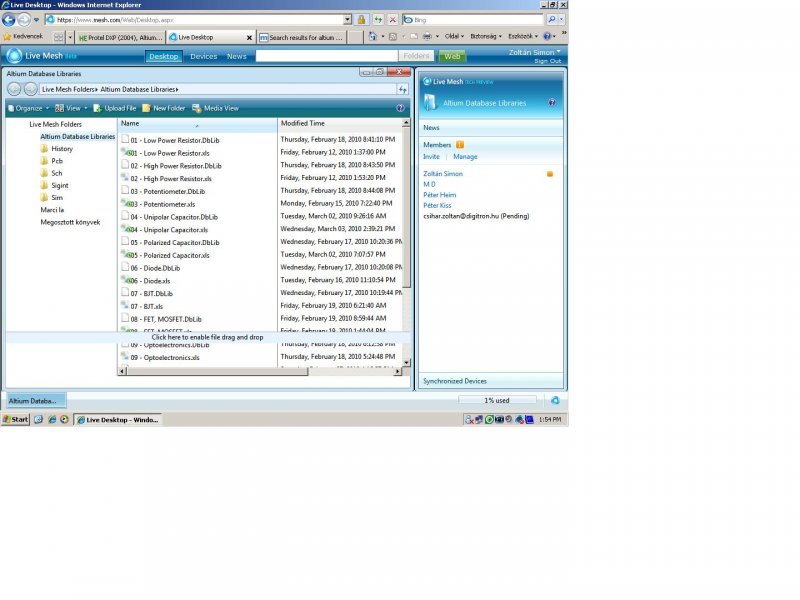Open Zoltán Simon account dropdown
The height and width of the screenshot is (600, 800).
534,52
